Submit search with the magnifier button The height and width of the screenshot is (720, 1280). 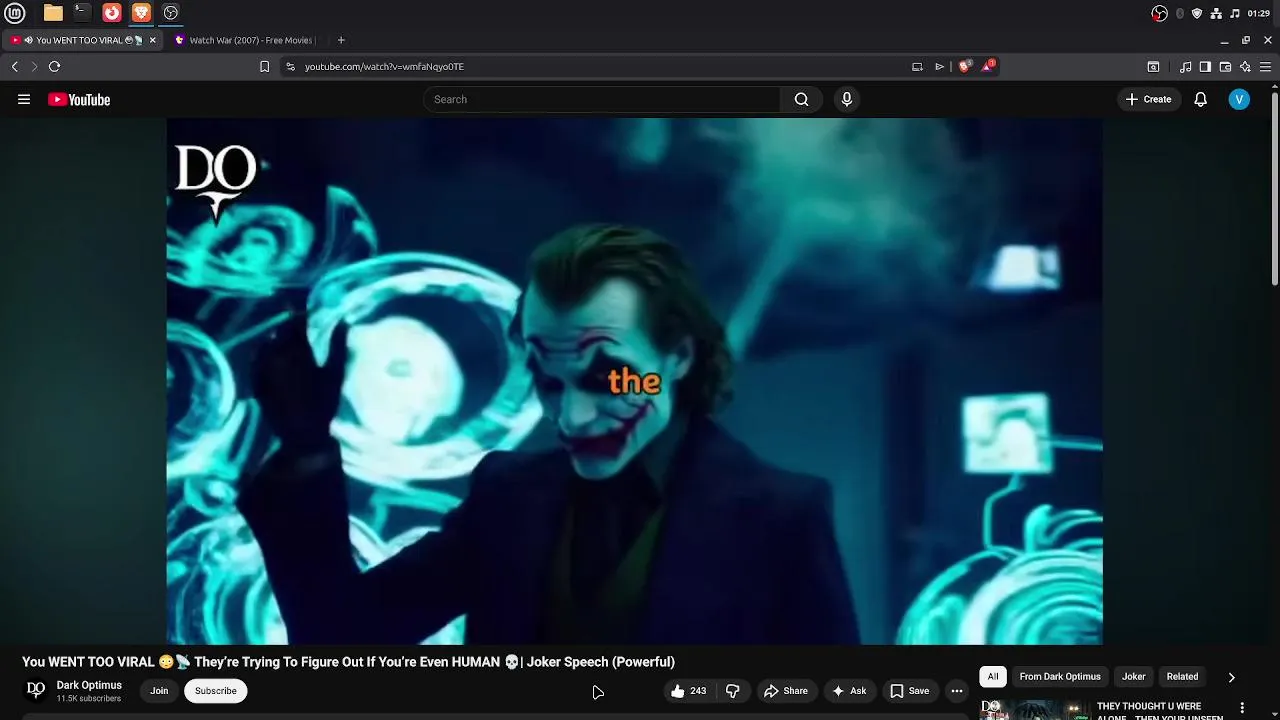tap(801, 99)
